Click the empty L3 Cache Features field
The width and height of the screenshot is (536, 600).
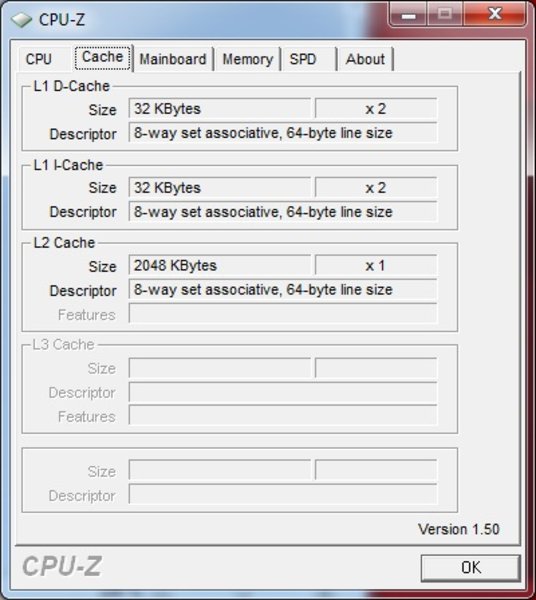[283, 416]
